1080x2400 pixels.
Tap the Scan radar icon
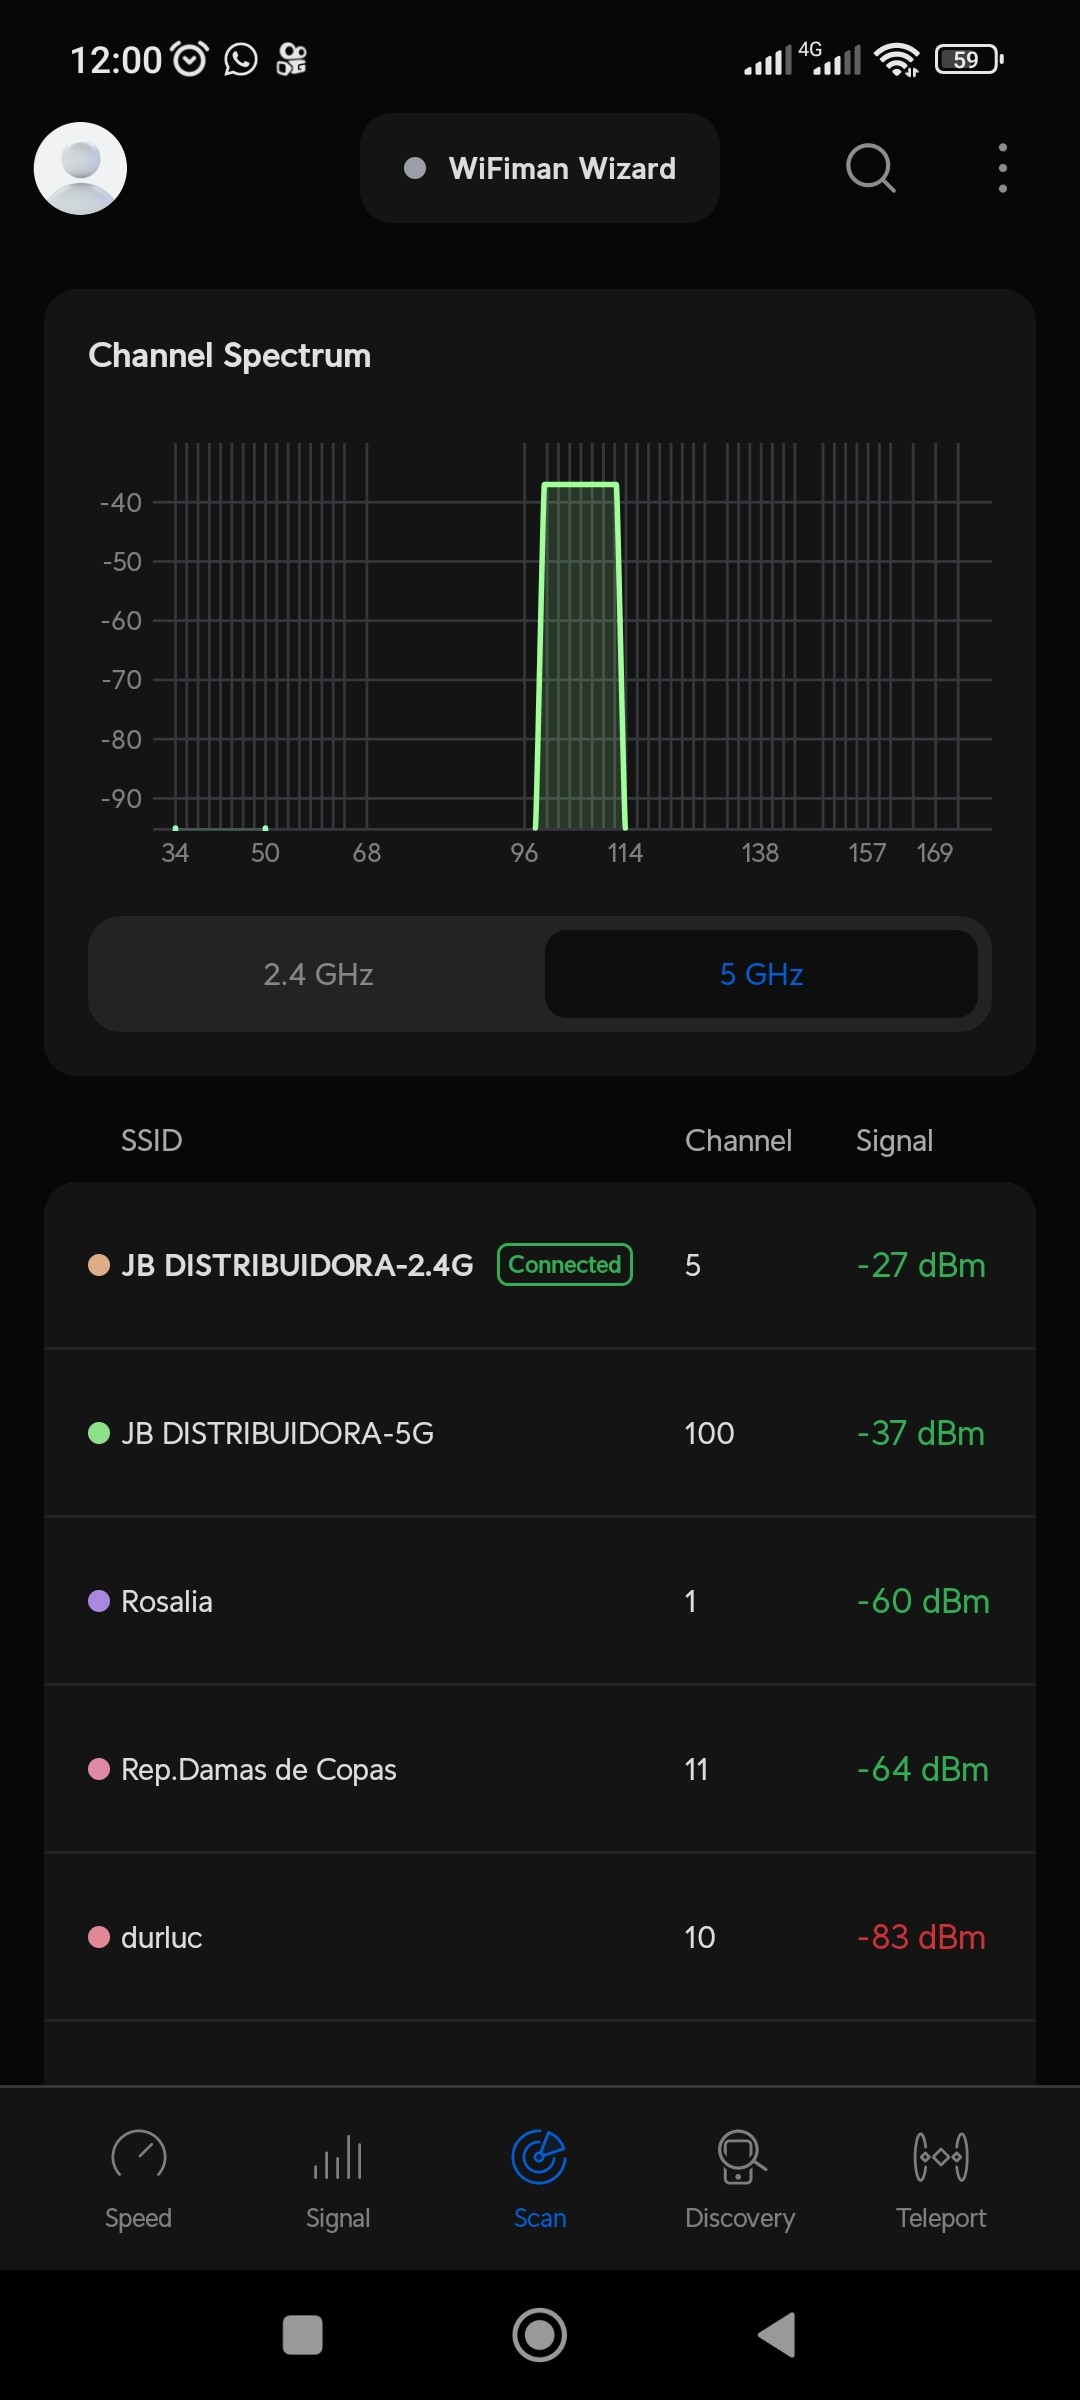539,2157
